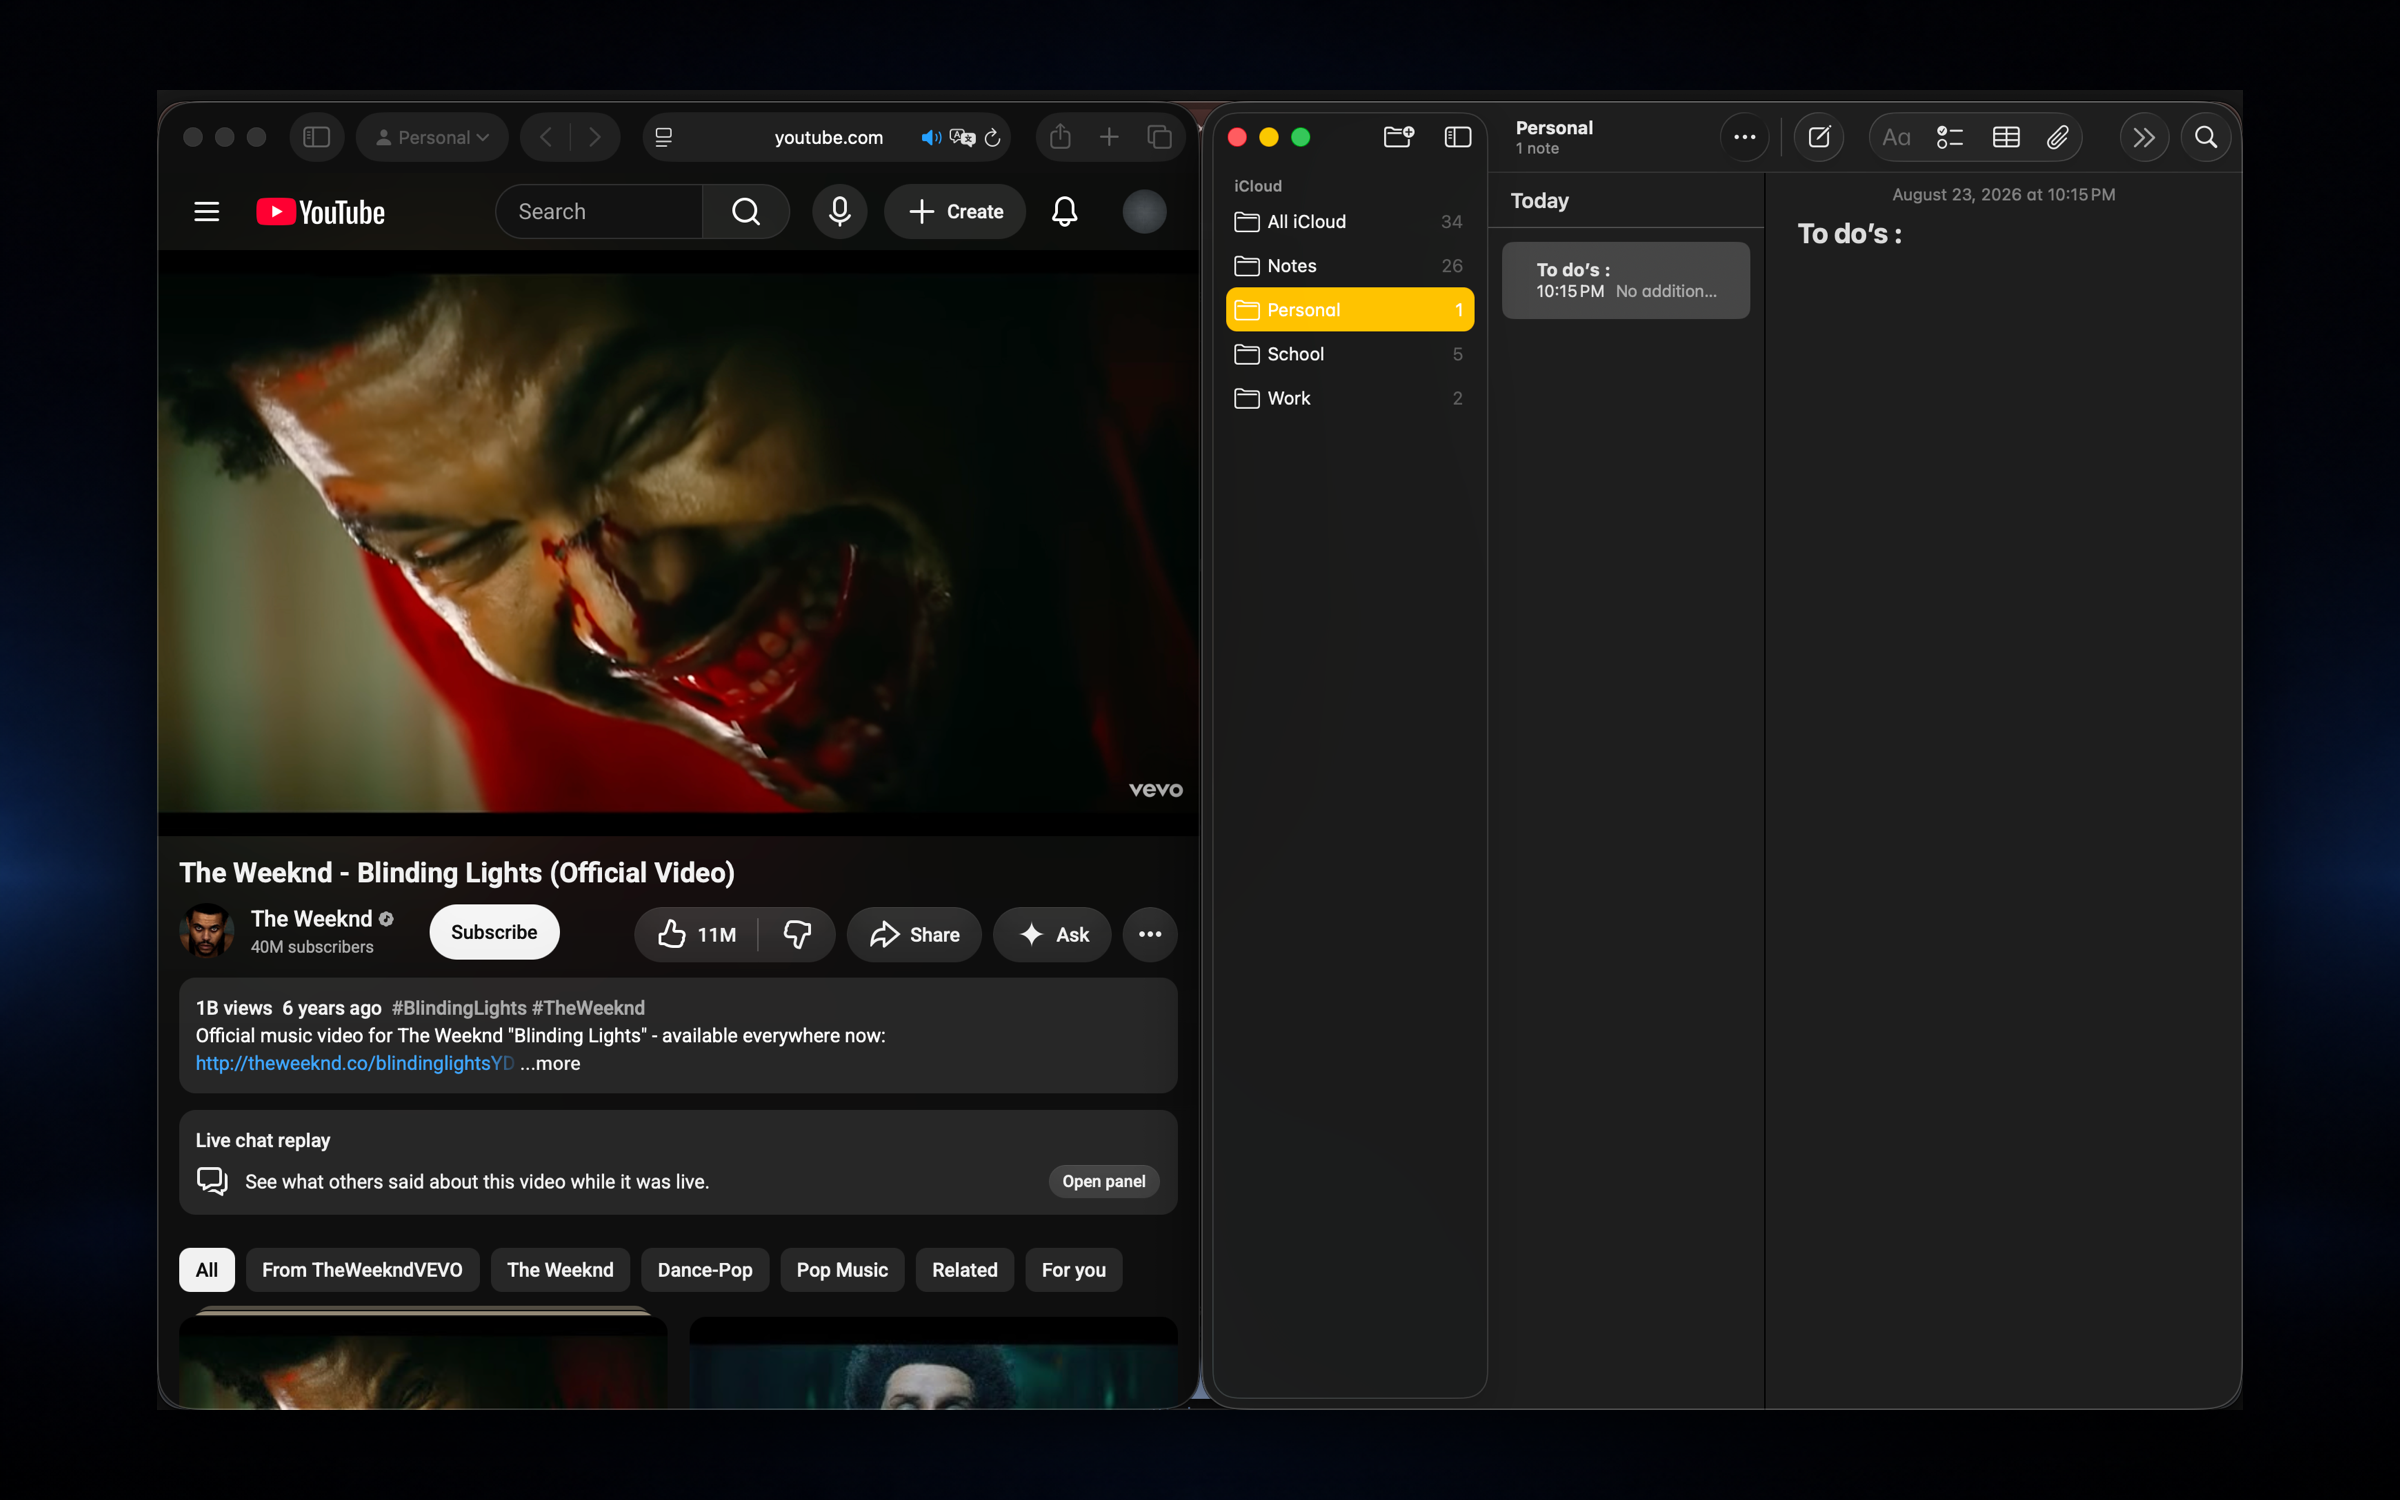
Task: Select the To do's note in list
Action: click(1625, 280)
